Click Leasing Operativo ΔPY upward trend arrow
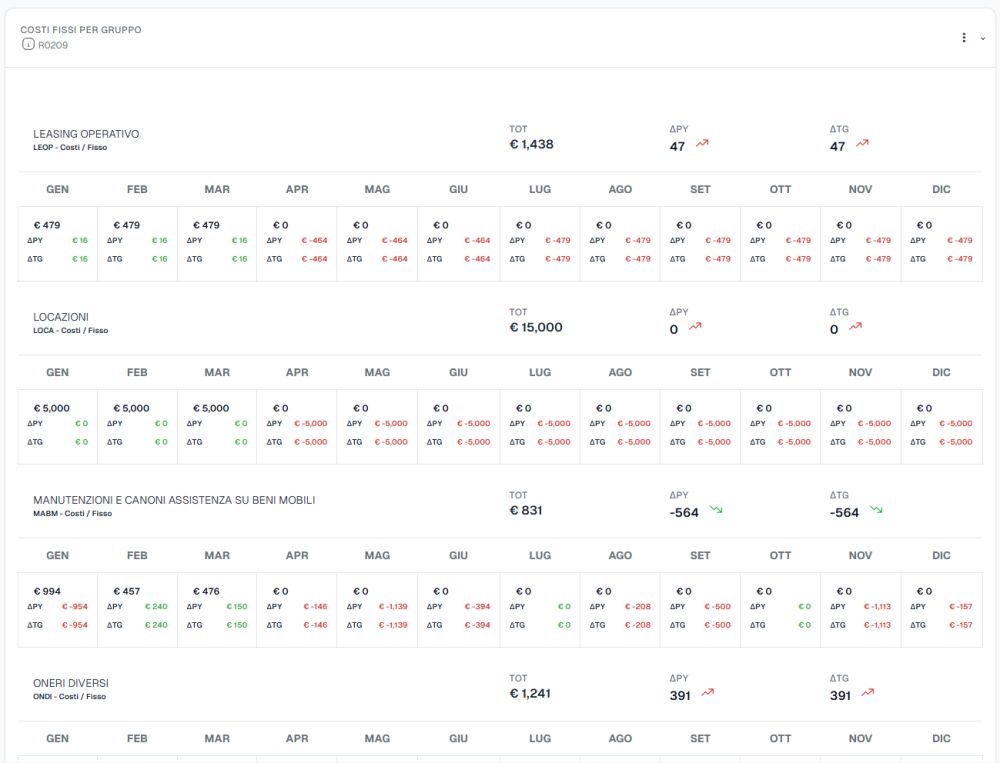The image size is (1000, 763). pyautogui.click(x=702, y=144)
